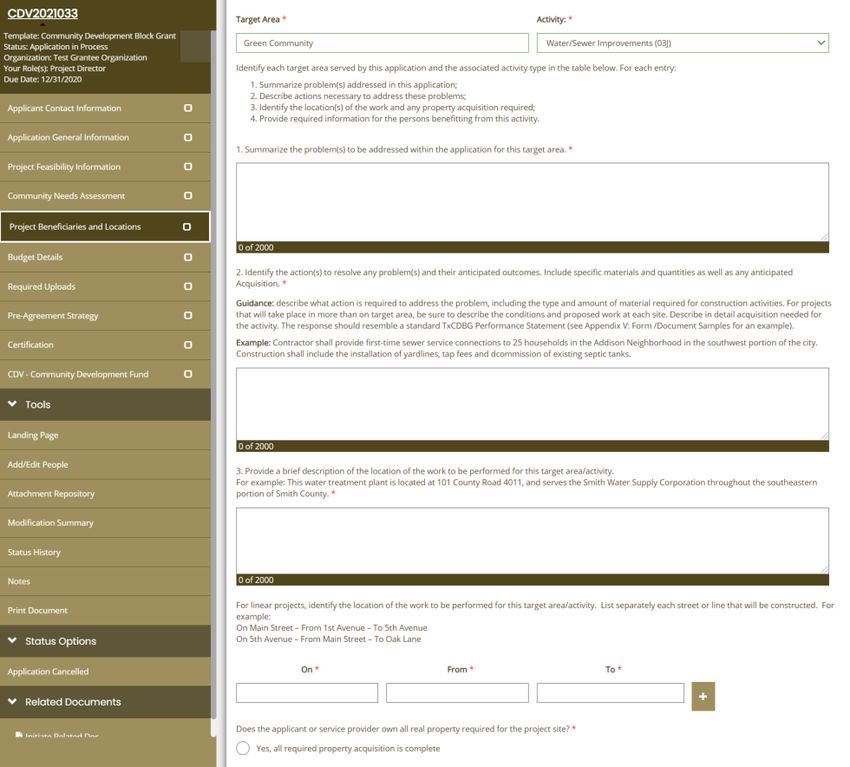
Task: Click status box icon for Certification
Action: pos(188,345)
